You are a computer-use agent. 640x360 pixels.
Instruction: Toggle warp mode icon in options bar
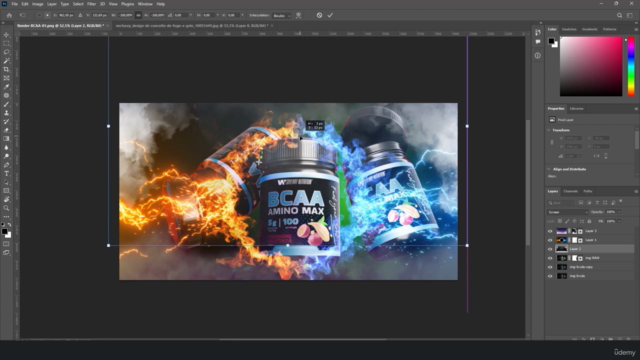[x=298, y=16]
